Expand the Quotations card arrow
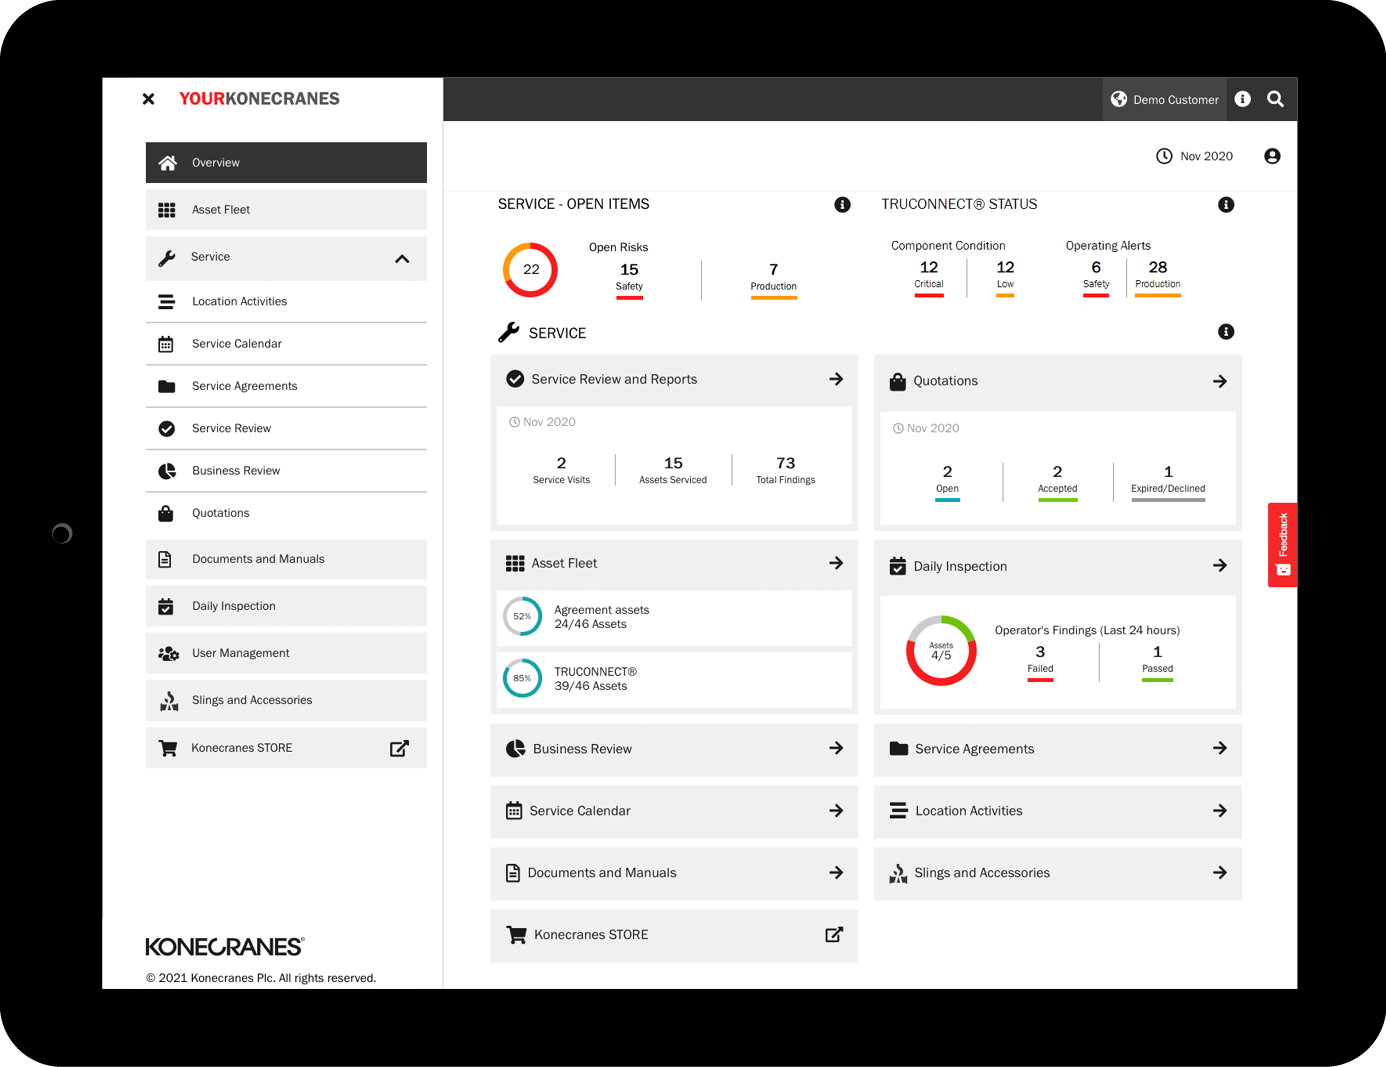The width and height of the screenshot is (1386, 1067). coord(1219,381)
